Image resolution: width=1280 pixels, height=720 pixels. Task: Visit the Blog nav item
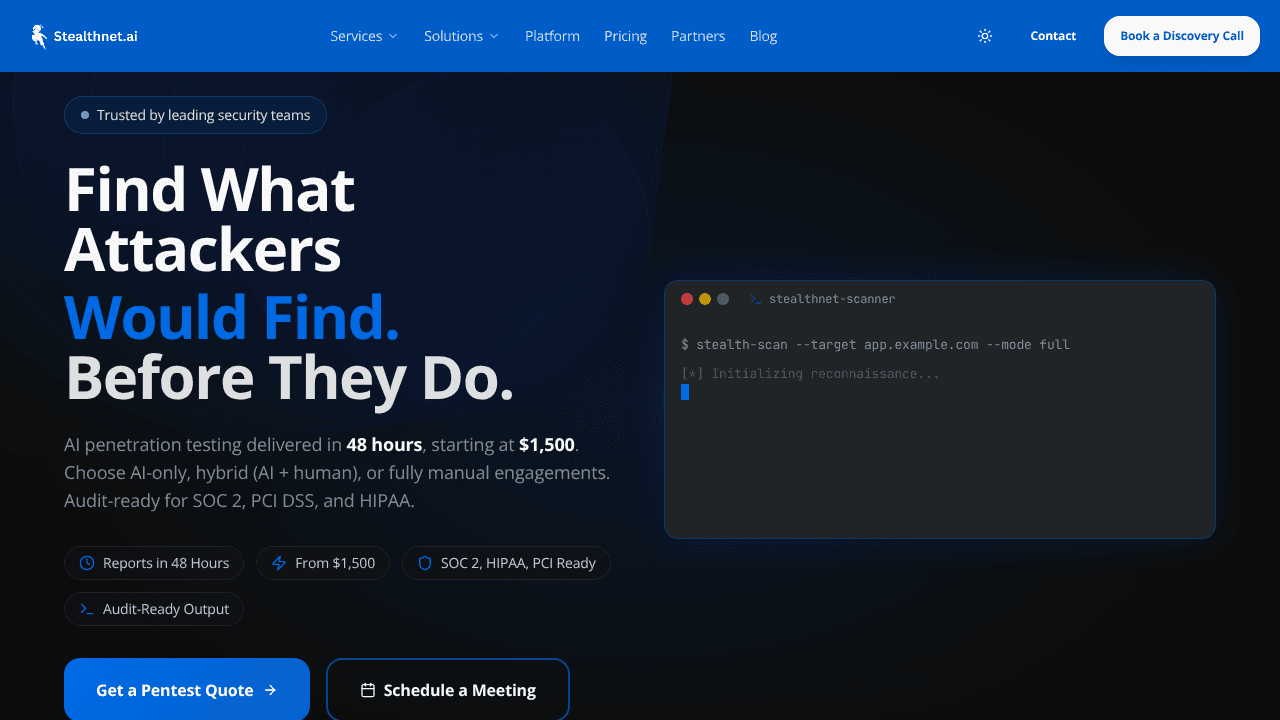tap(763, 36)
